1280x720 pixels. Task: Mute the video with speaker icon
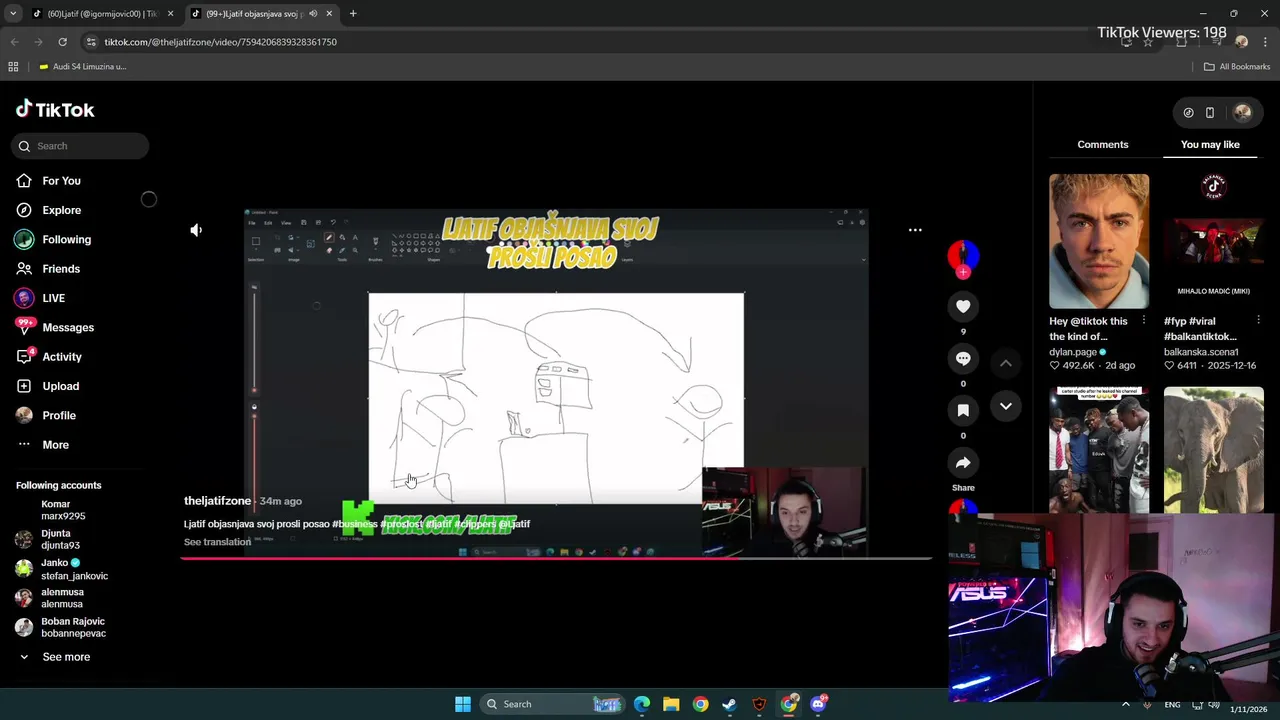point(196,230)
